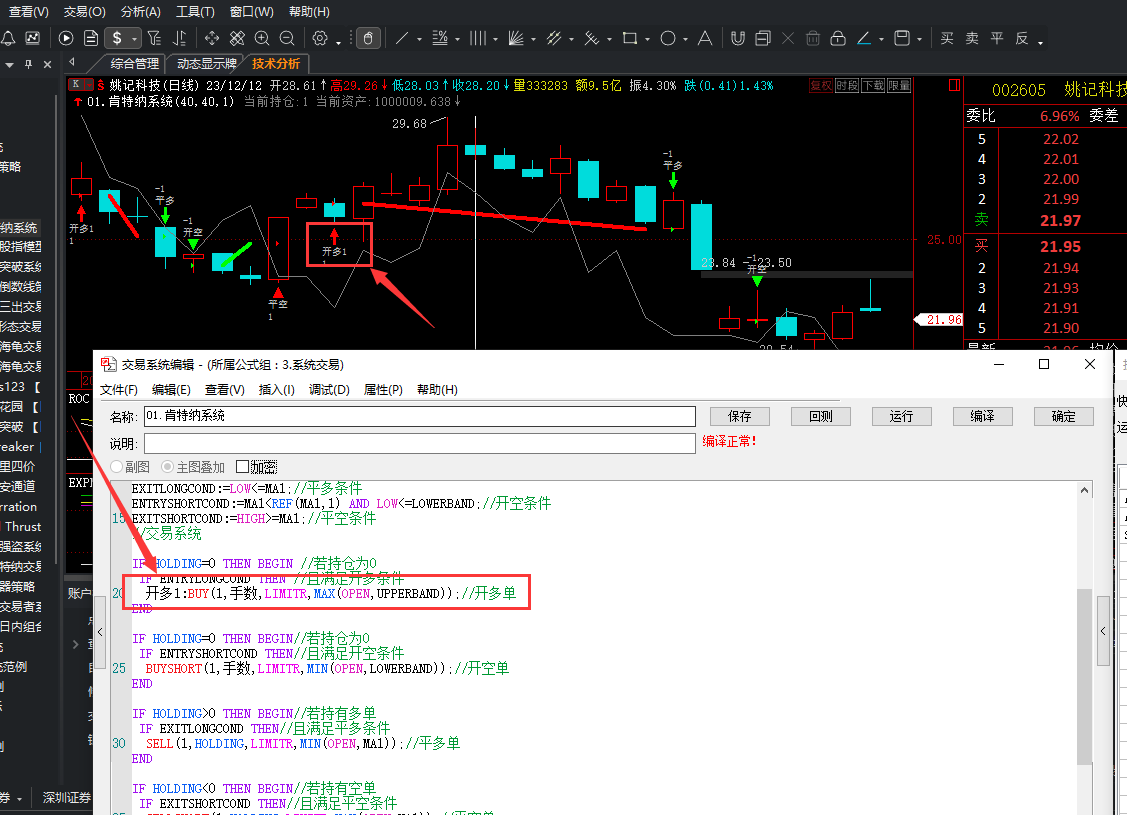Click the padlock lock drawings icon
This screenshot has height=815, width=1127.
coord(838,38)
